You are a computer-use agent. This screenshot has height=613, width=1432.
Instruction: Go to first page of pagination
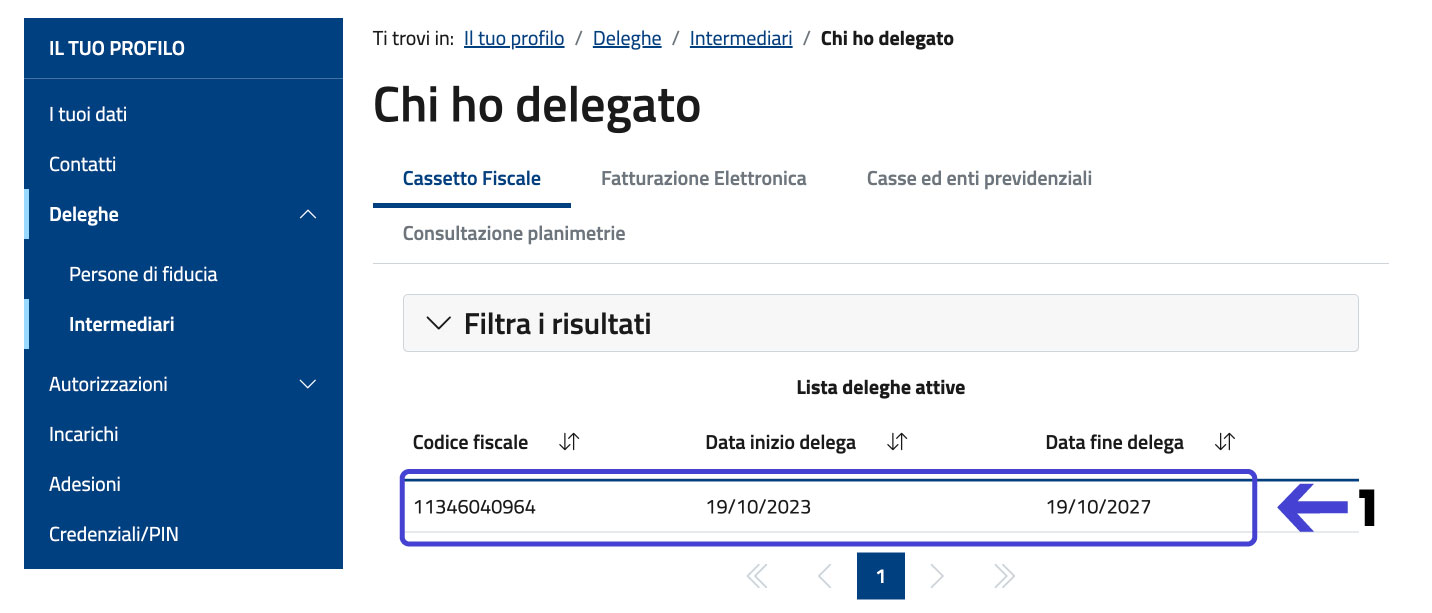[757, 576]
